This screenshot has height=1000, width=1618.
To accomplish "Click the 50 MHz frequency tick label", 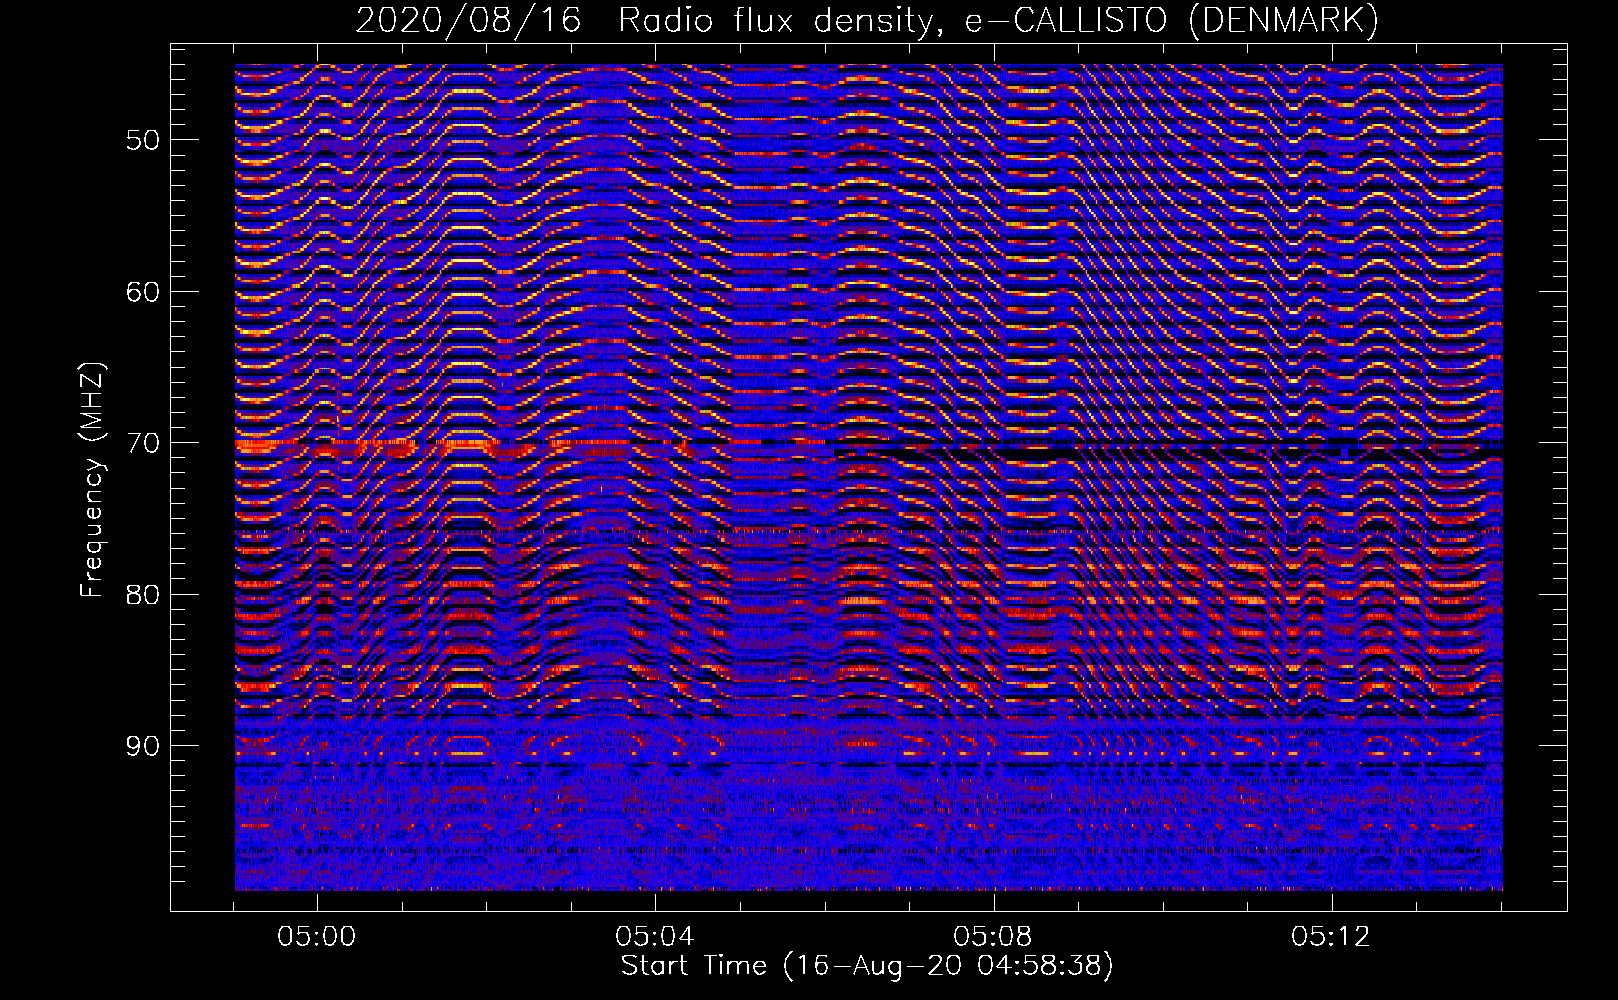I will click(142, 140).
